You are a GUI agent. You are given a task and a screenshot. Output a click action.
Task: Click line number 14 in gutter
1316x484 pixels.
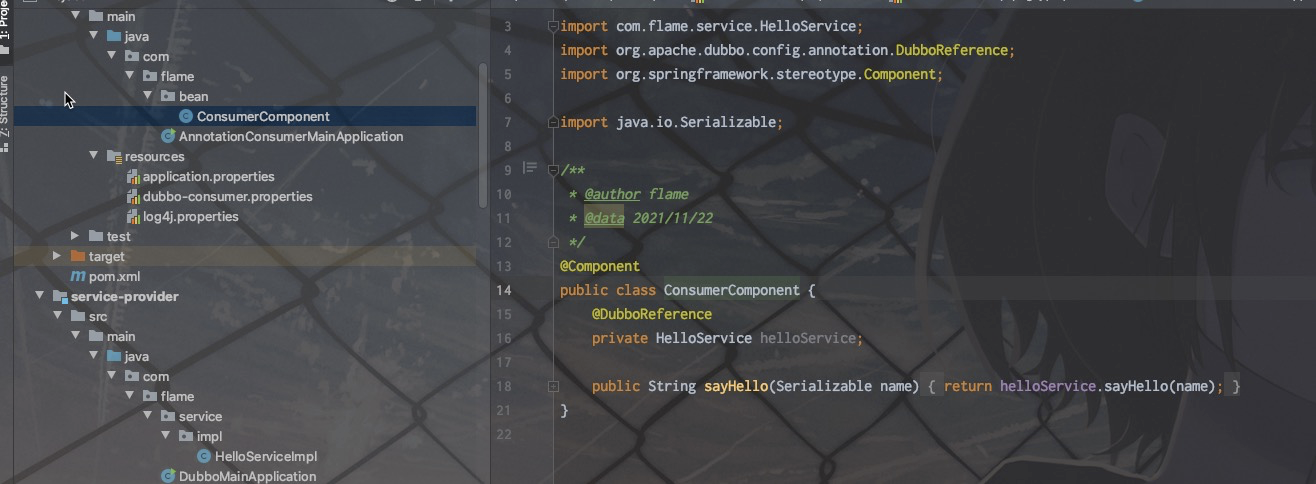click(x=504, y=290)
